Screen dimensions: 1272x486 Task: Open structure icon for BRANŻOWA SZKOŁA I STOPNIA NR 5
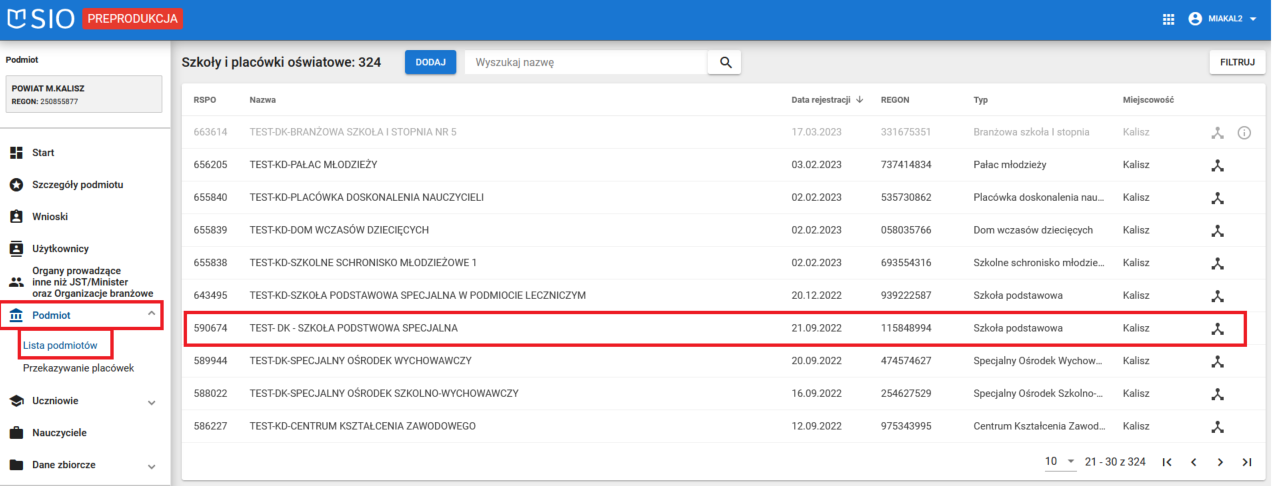1217,132
